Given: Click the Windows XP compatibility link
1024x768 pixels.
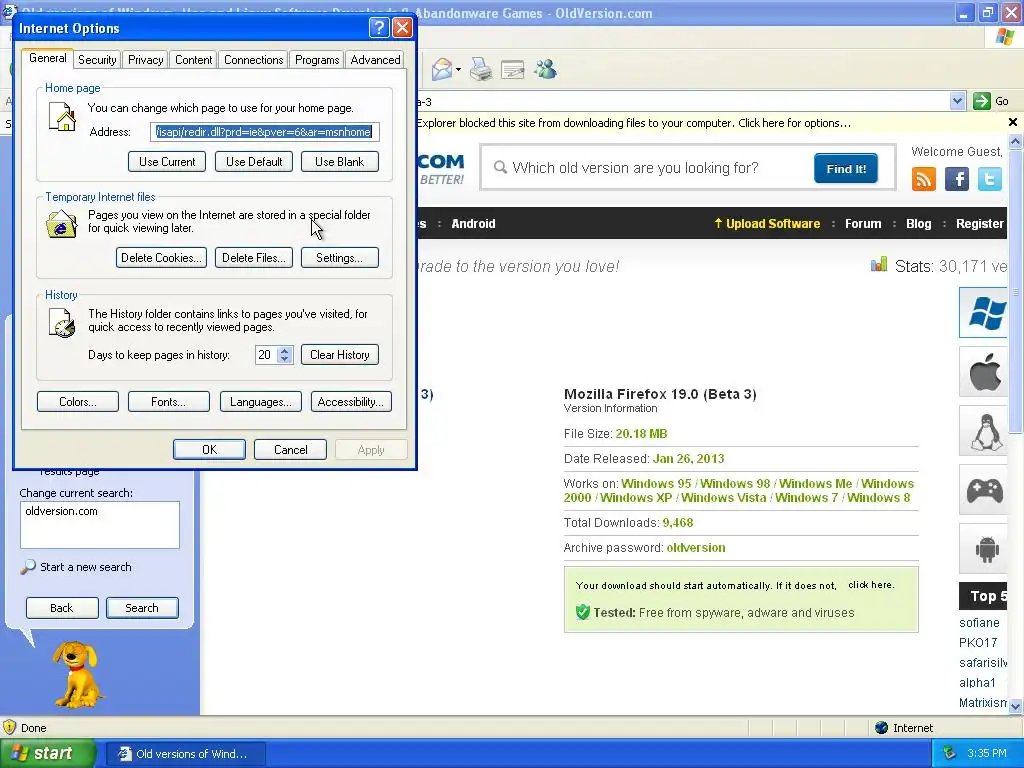Looking at the screenshot, I should [x=636, y=497].
